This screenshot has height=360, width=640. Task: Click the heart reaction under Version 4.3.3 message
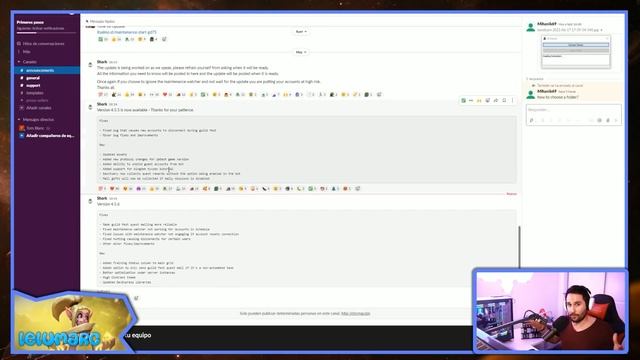tap(114, 189)
